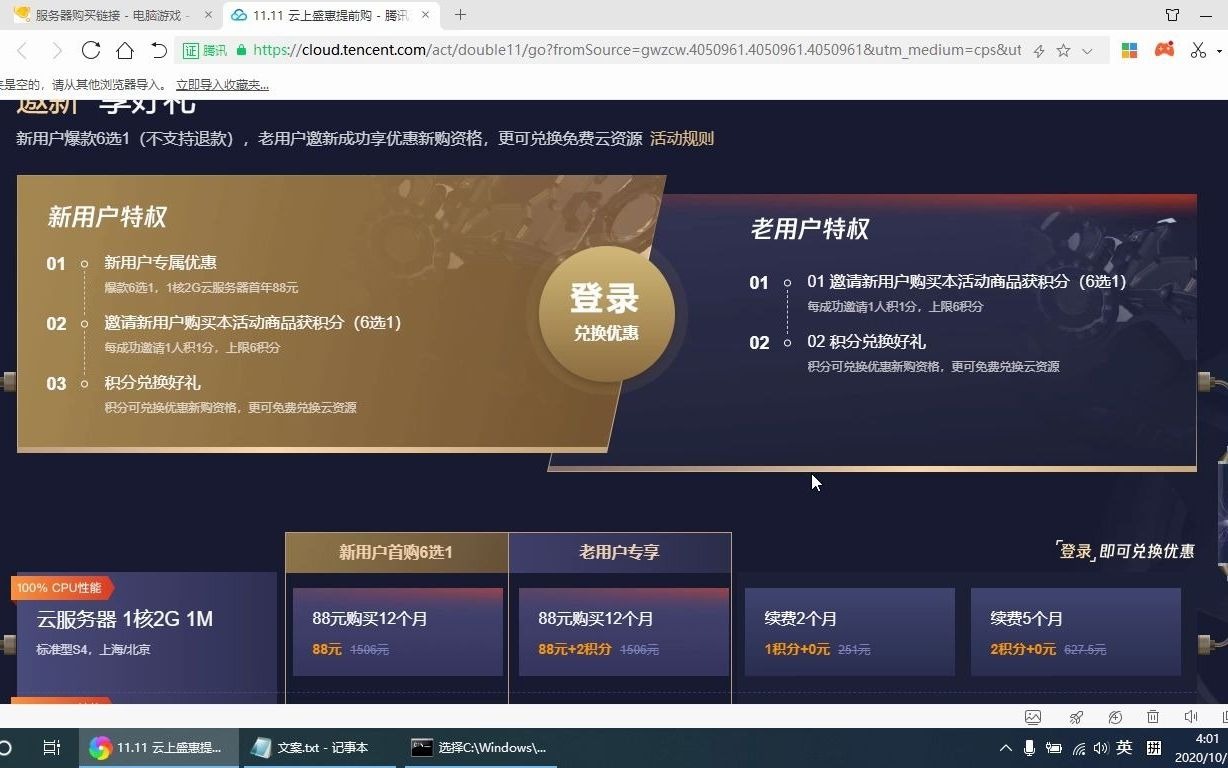Click the home icon in browser toolbar
The width and height of the screenshot is (1228, 768).
point(124,50)
